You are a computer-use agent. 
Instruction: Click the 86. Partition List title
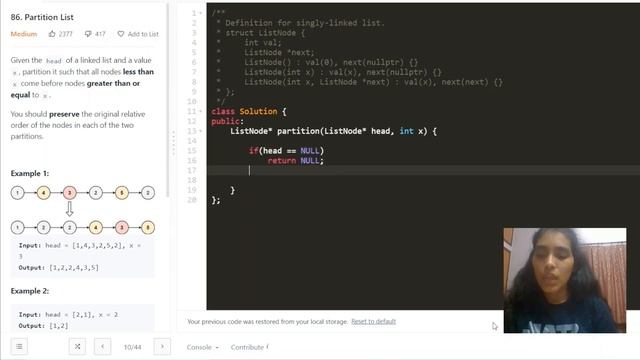pyautogui.click(x=42, y=17)
